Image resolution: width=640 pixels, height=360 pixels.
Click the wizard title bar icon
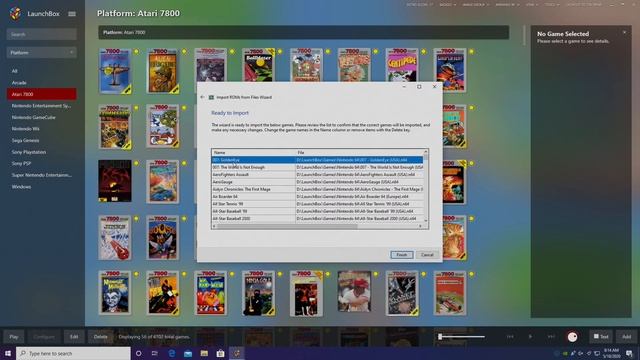point(211,97)
